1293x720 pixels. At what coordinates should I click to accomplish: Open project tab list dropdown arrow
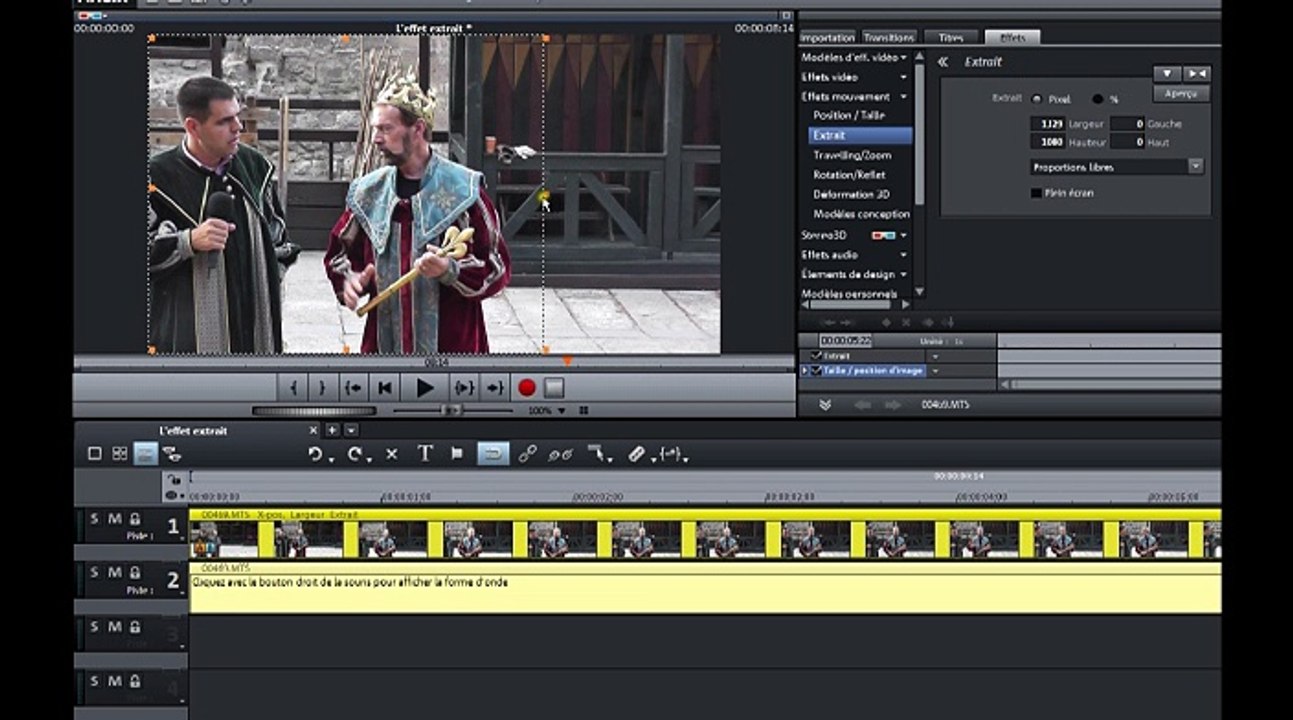coord(351,431)
